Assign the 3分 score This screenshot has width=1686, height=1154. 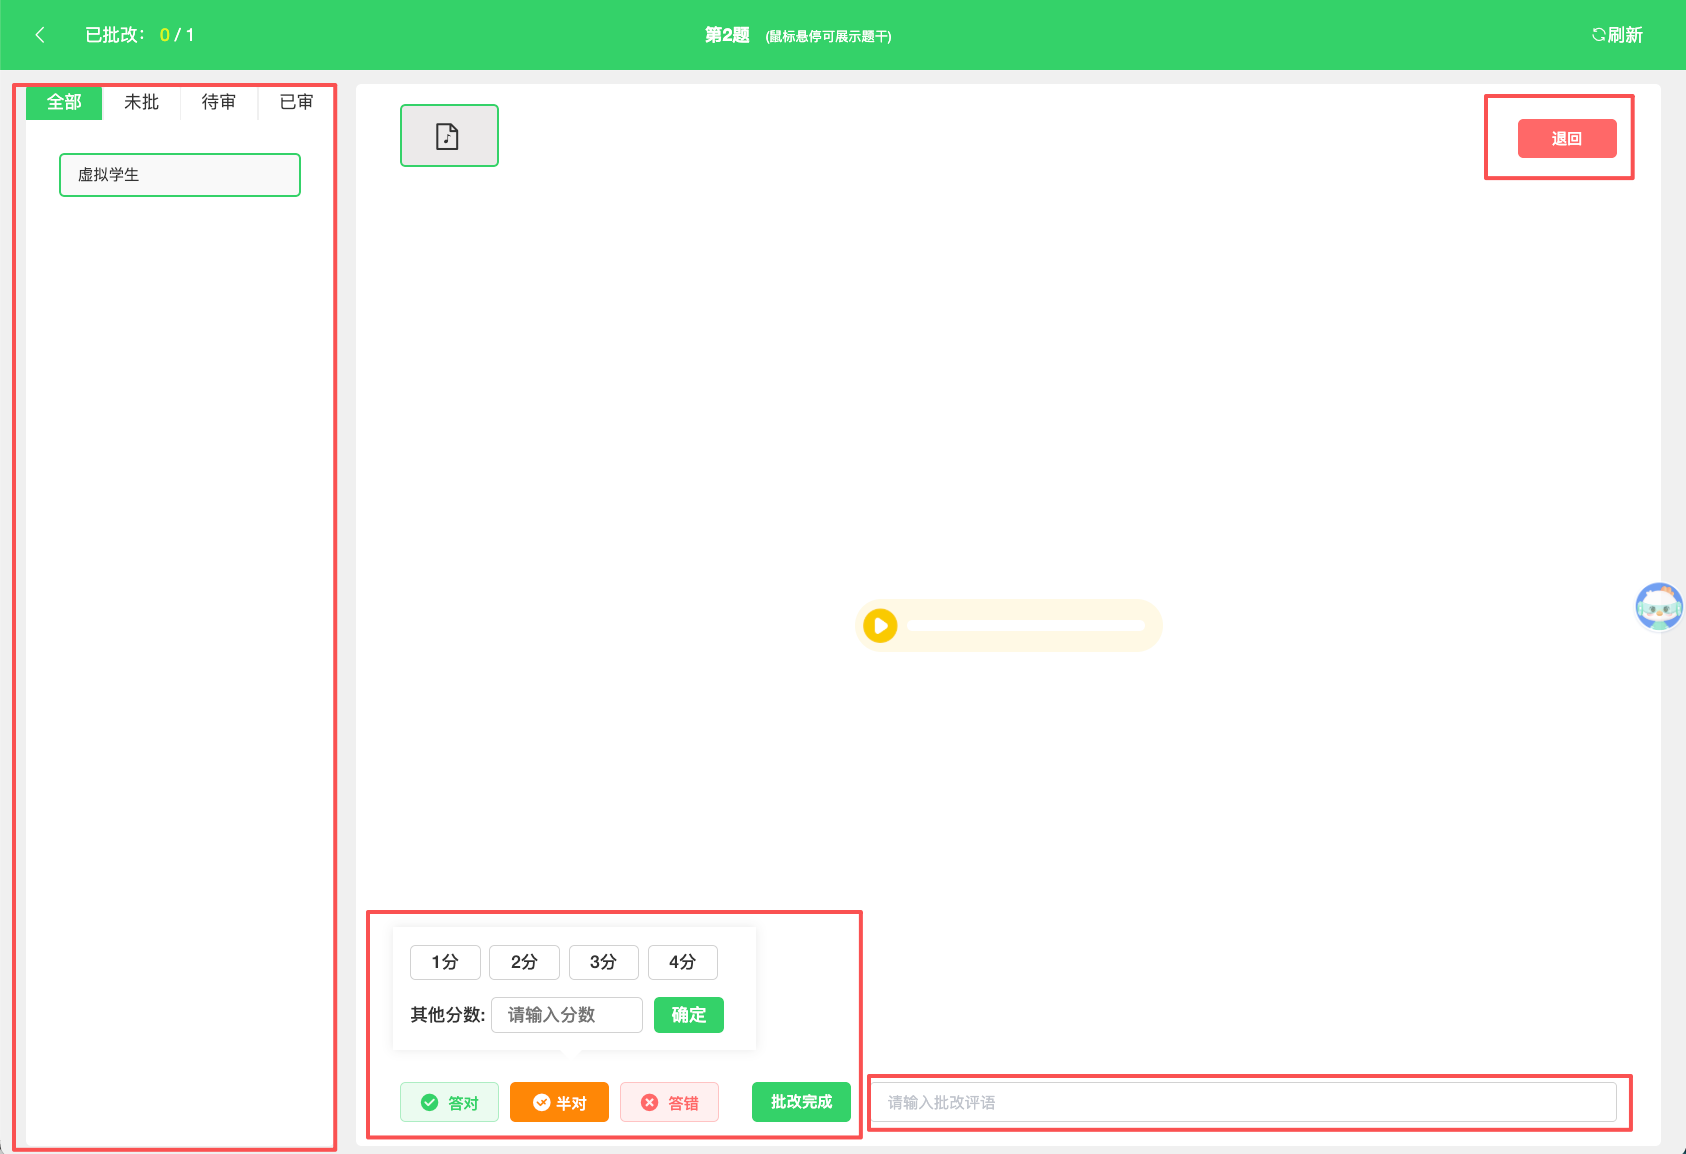pos(603,962)
